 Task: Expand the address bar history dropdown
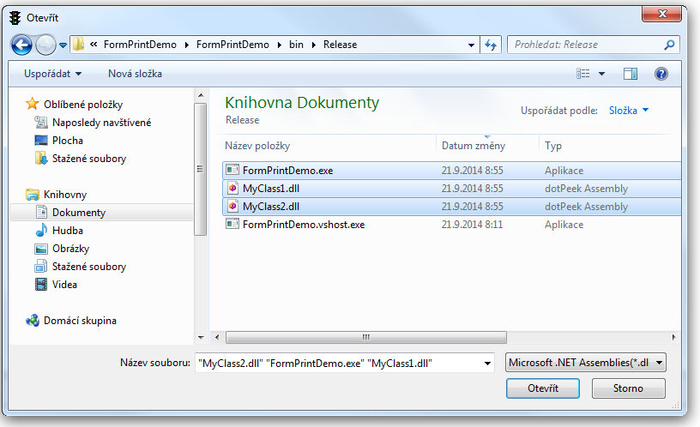point(471,45)
